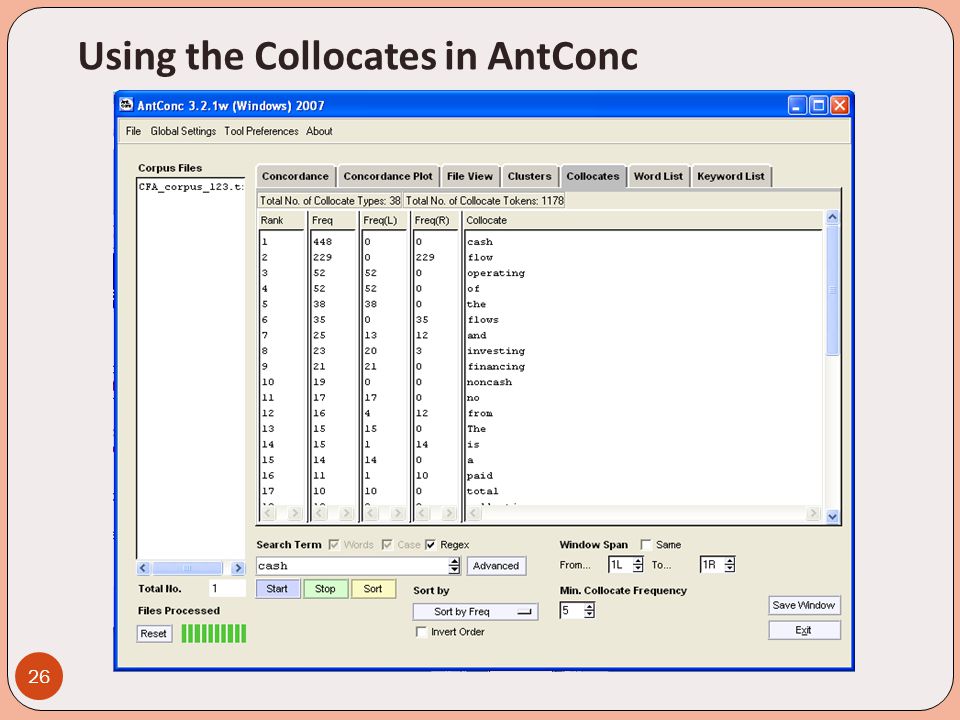Uncheck the Regex checkbox

430,544
